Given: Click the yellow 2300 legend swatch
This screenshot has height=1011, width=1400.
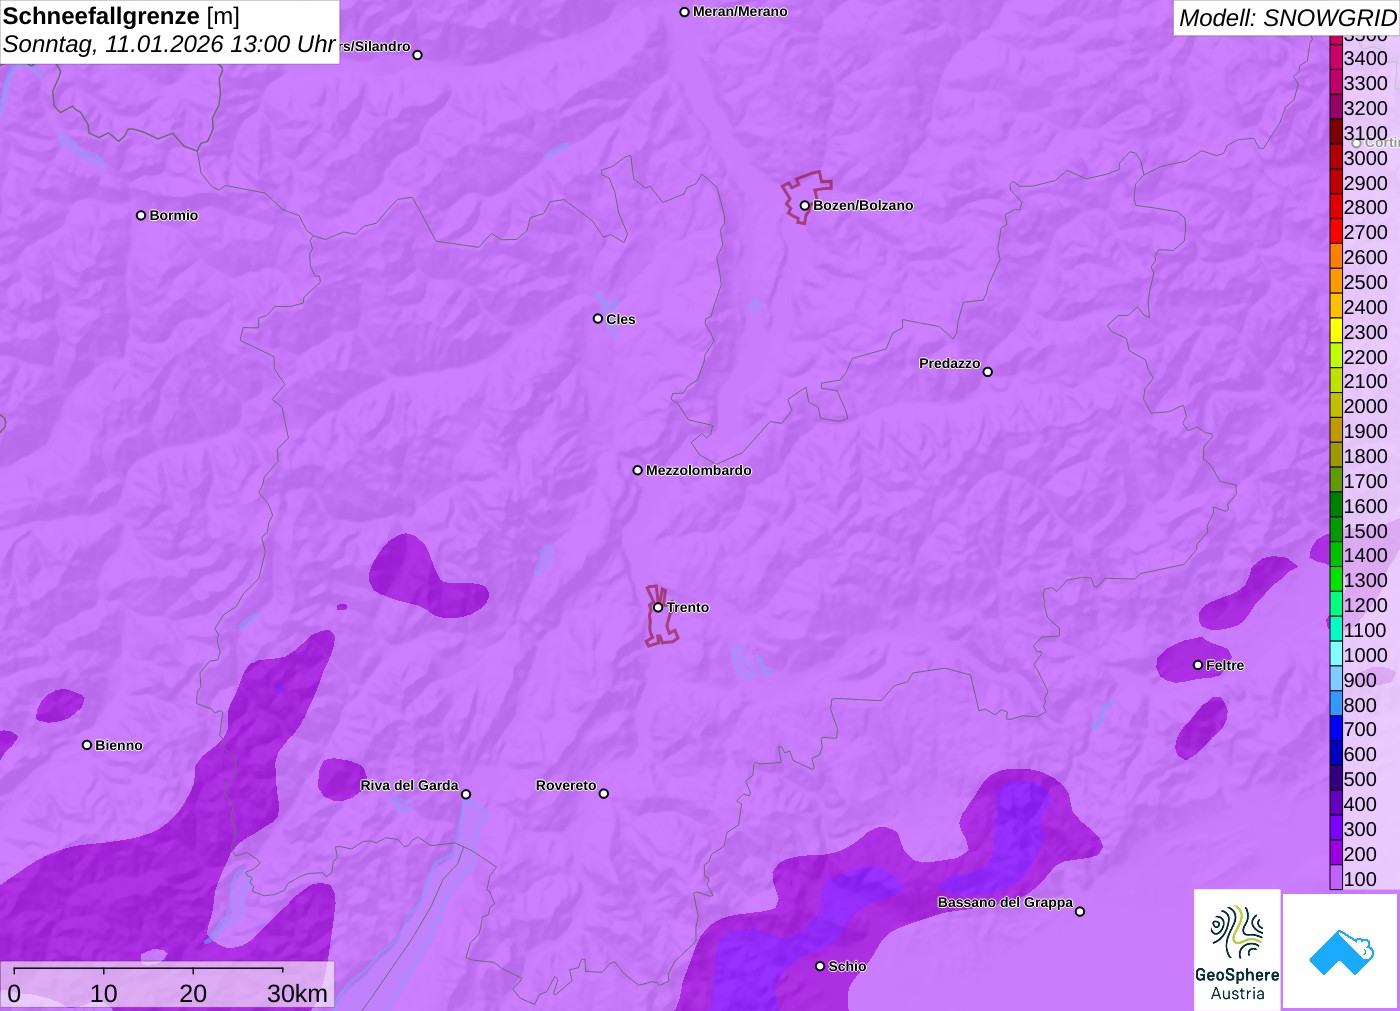Looking at the screenshot, I should pyautogui.click(x=1336, y=331).
